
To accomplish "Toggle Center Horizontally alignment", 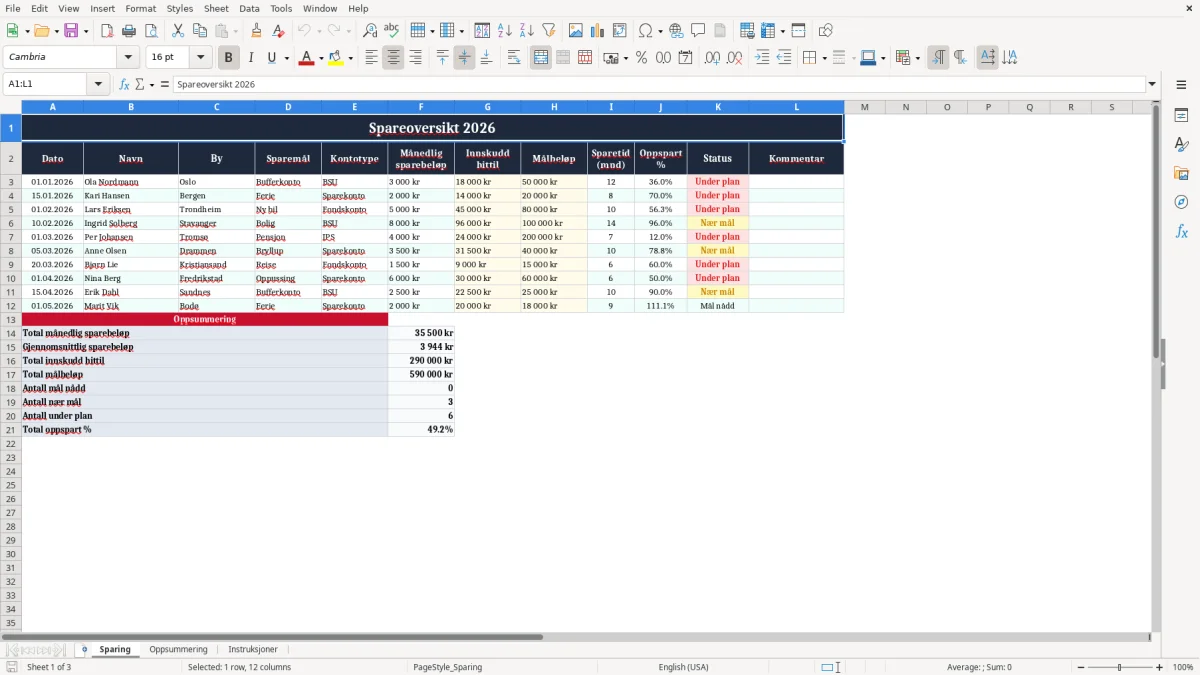I will [393, 58].
